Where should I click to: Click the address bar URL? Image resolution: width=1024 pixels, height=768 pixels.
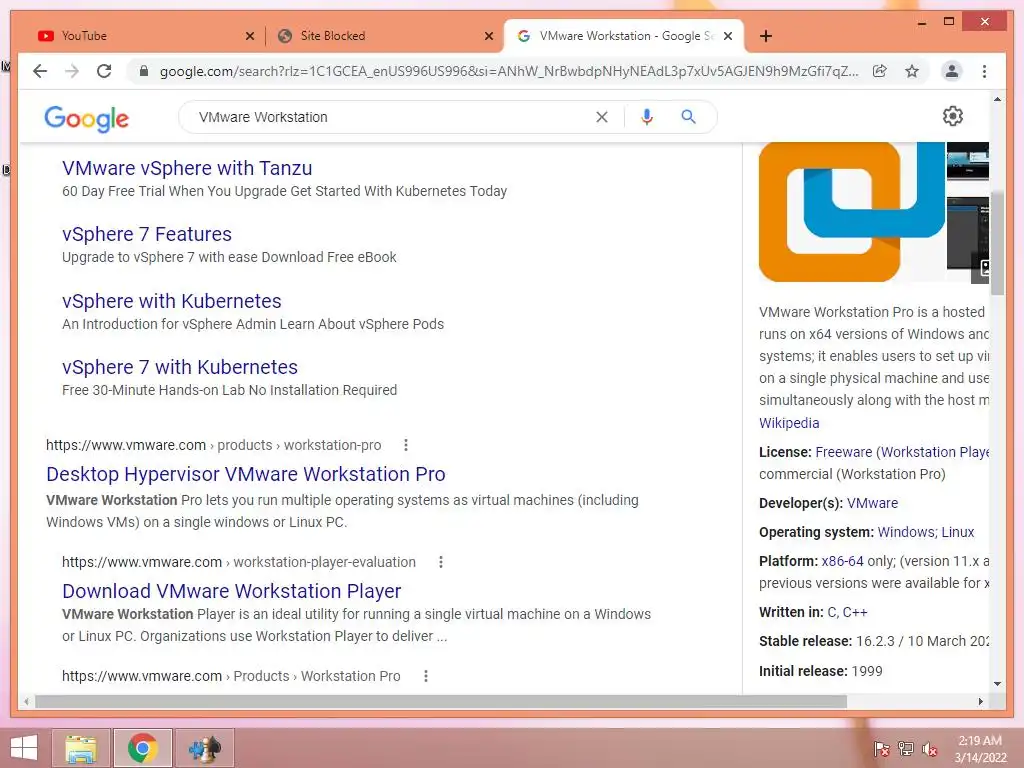(x=509, y=71)
